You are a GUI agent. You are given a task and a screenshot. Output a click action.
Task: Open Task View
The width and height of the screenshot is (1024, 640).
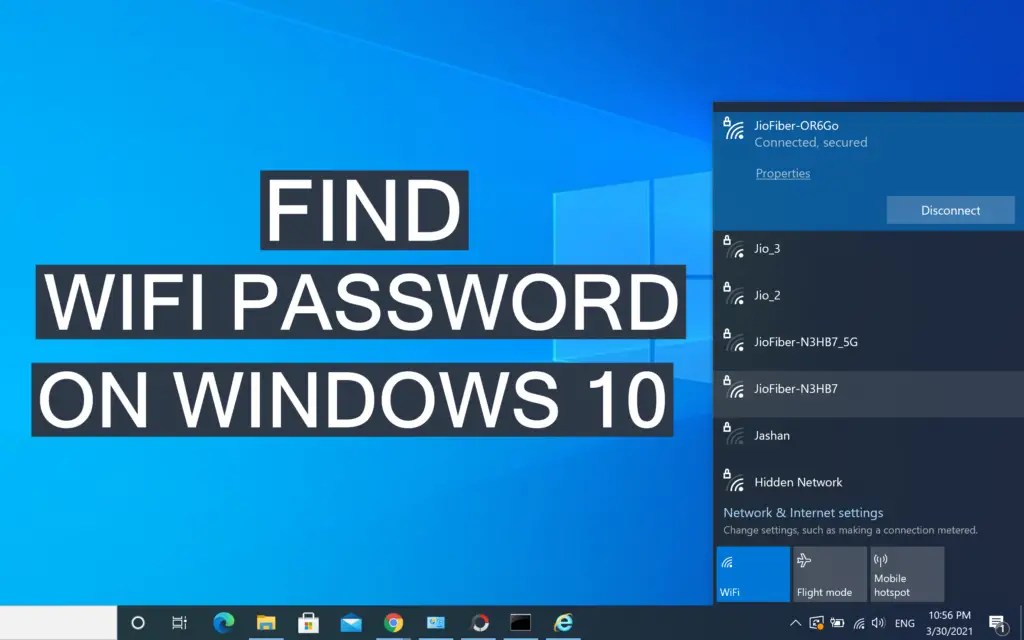(x=178, y=622)
